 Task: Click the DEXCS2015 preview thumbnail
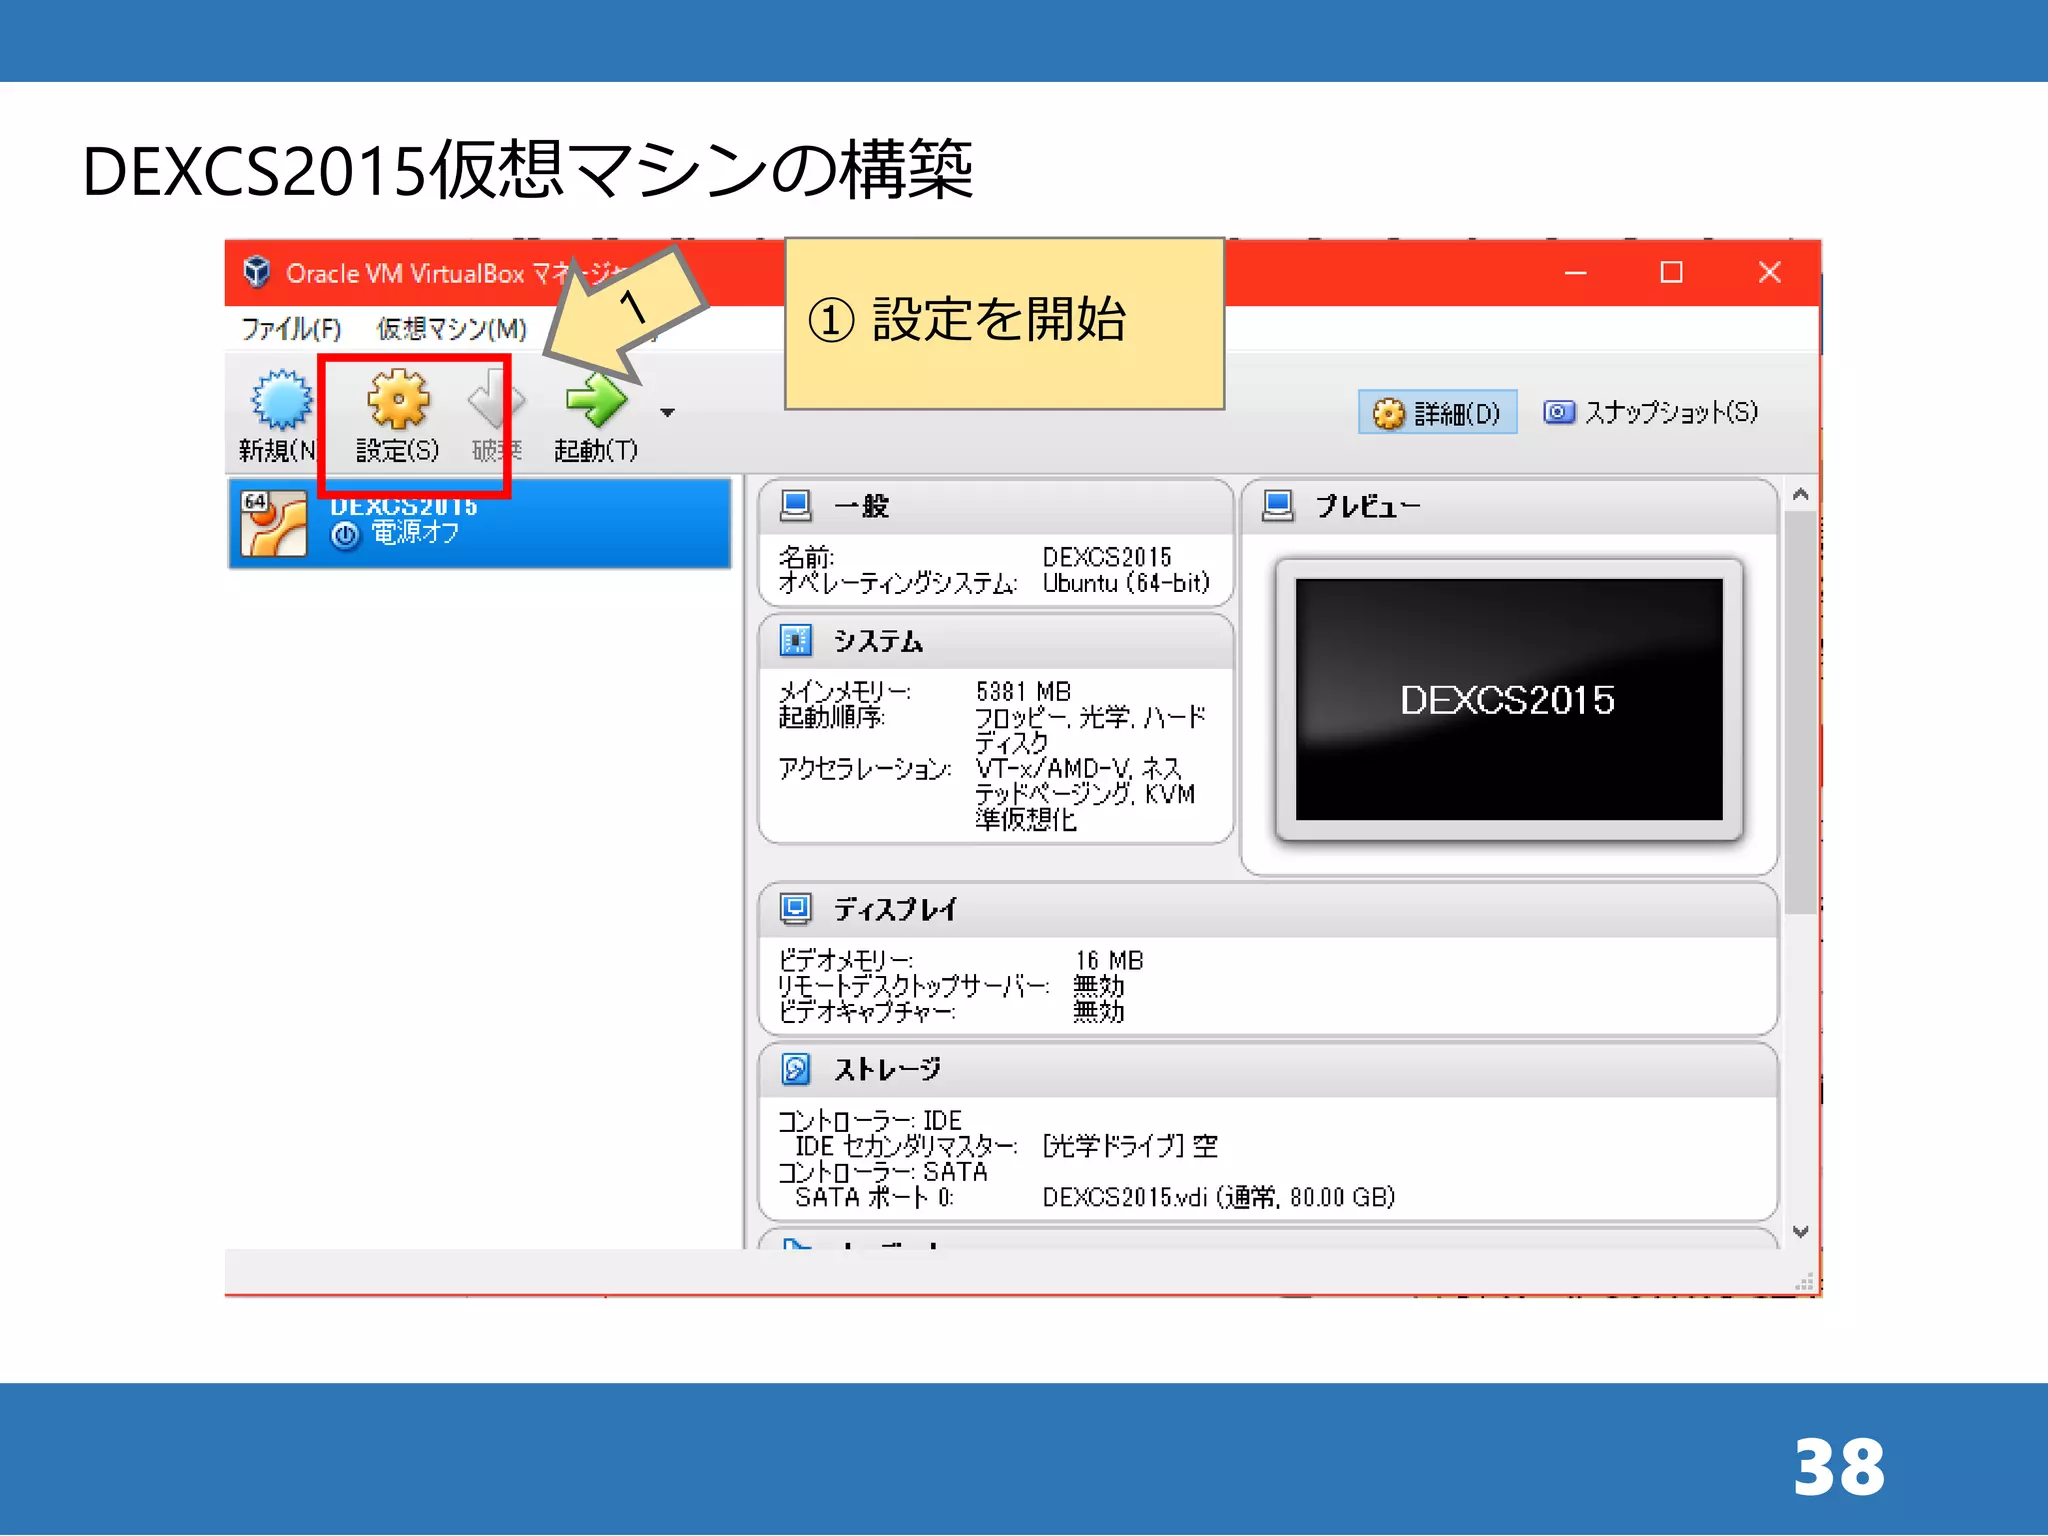point(1509,699)
